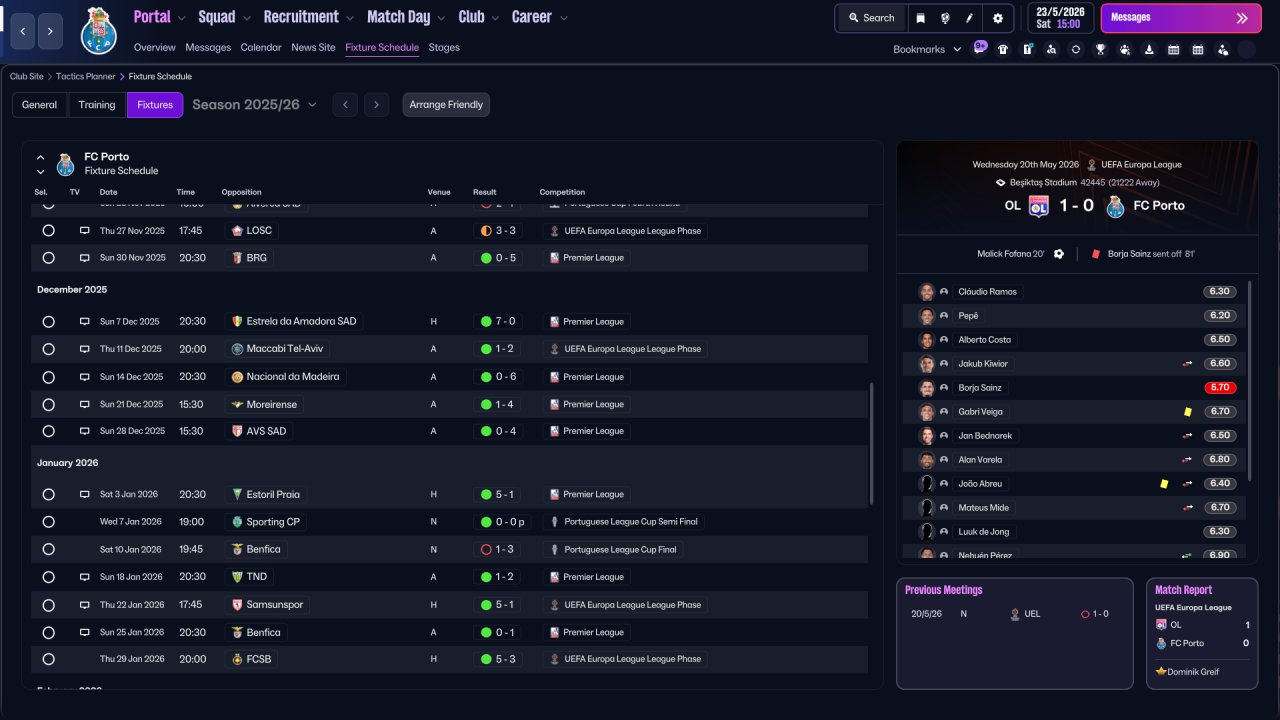1280x720 pixels.
Task: Click the circular refresh icon in bookmarks bar
Action: point(1076,49)
